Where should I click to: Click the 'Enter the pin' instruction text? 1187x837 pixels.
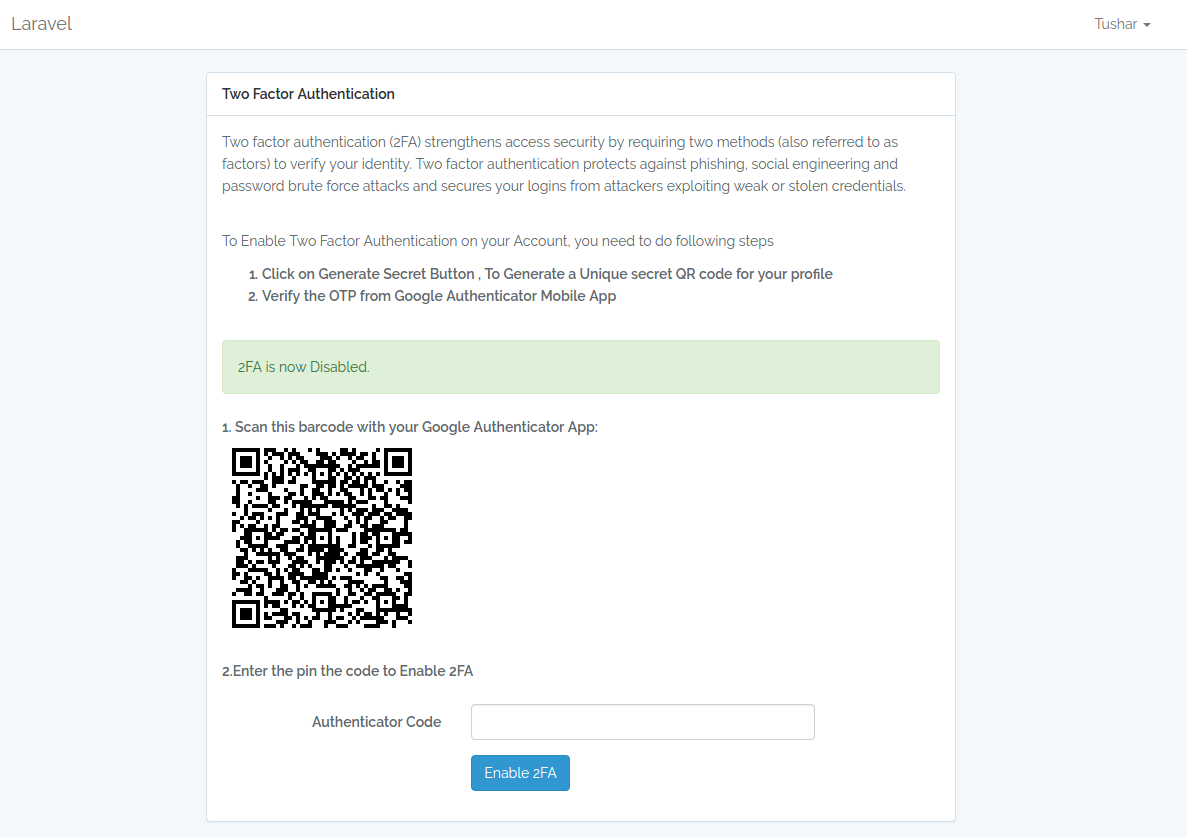347,671
